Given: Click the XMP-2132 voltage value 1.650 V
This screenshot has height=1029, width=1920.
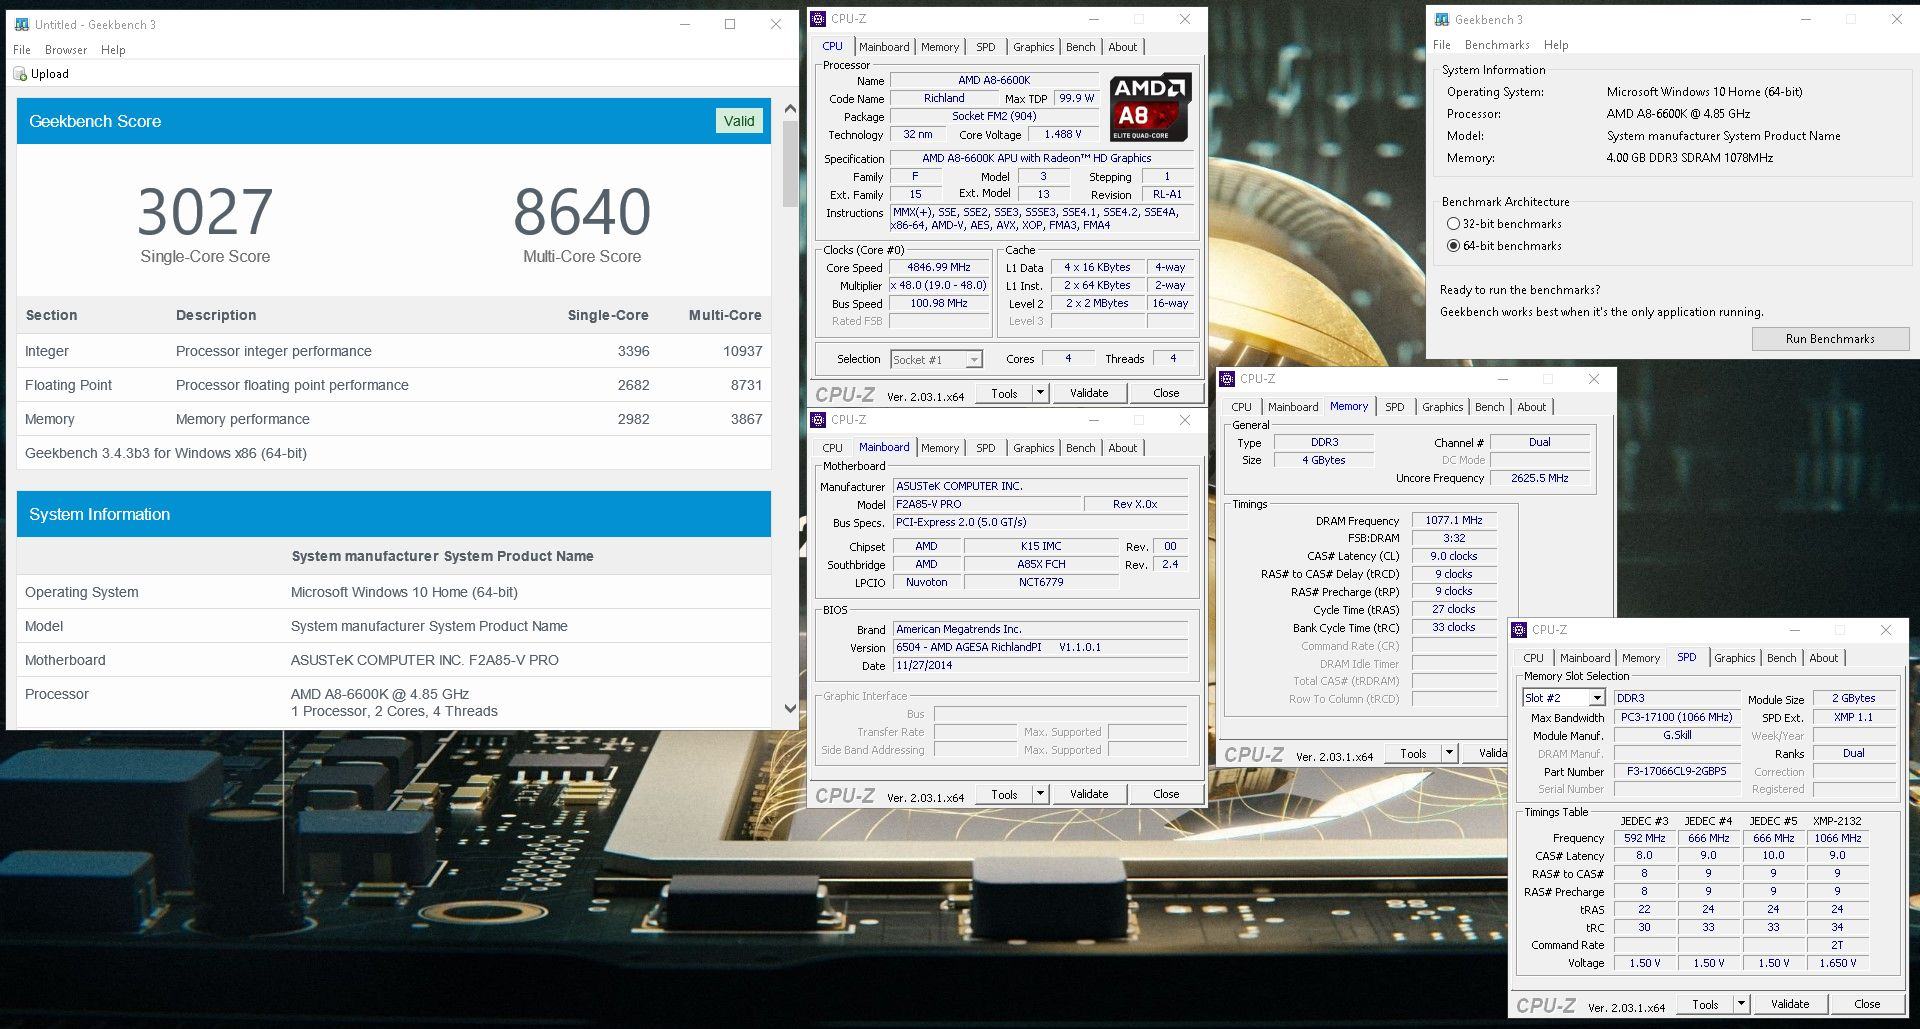Looking at the screenshot, I should click(1837, 963).
